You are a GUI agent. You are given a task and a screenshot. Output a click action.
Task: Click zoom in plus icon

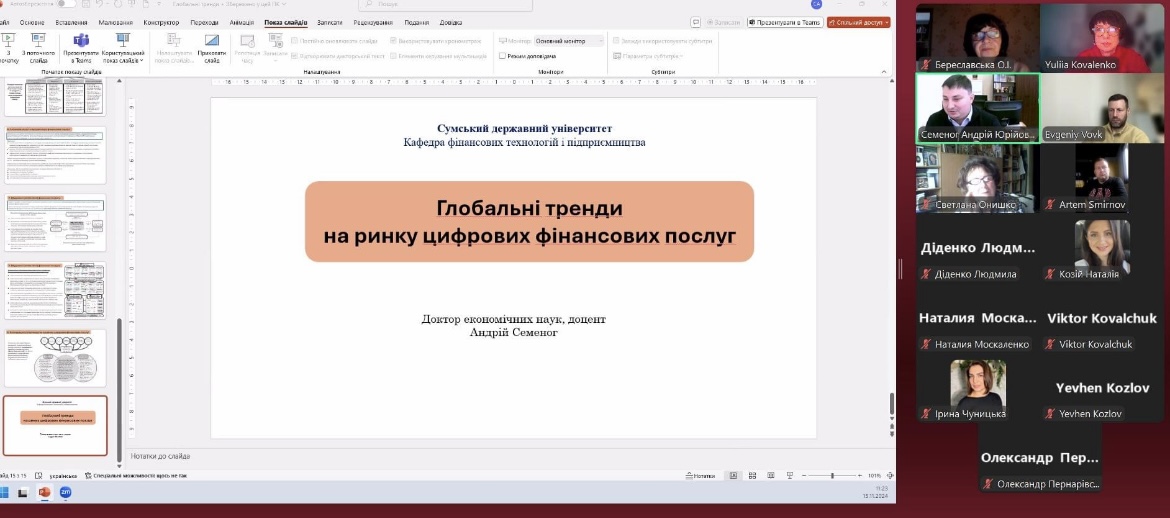coord(861,475)
